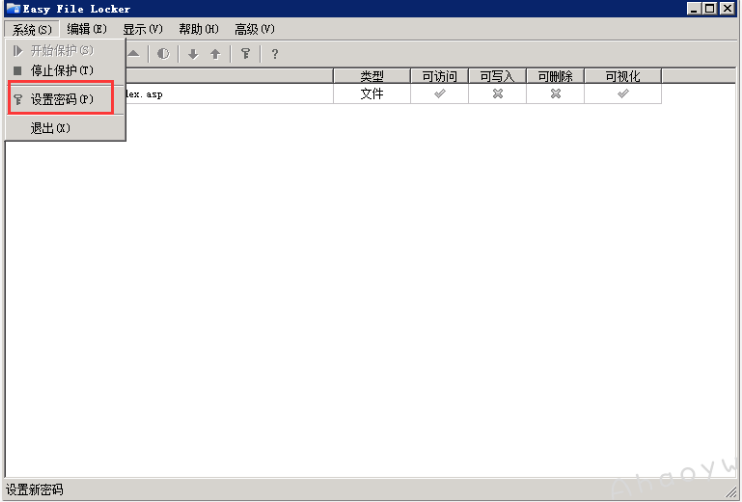Click the move up arrow toolbar icon

tap(215, 54)
